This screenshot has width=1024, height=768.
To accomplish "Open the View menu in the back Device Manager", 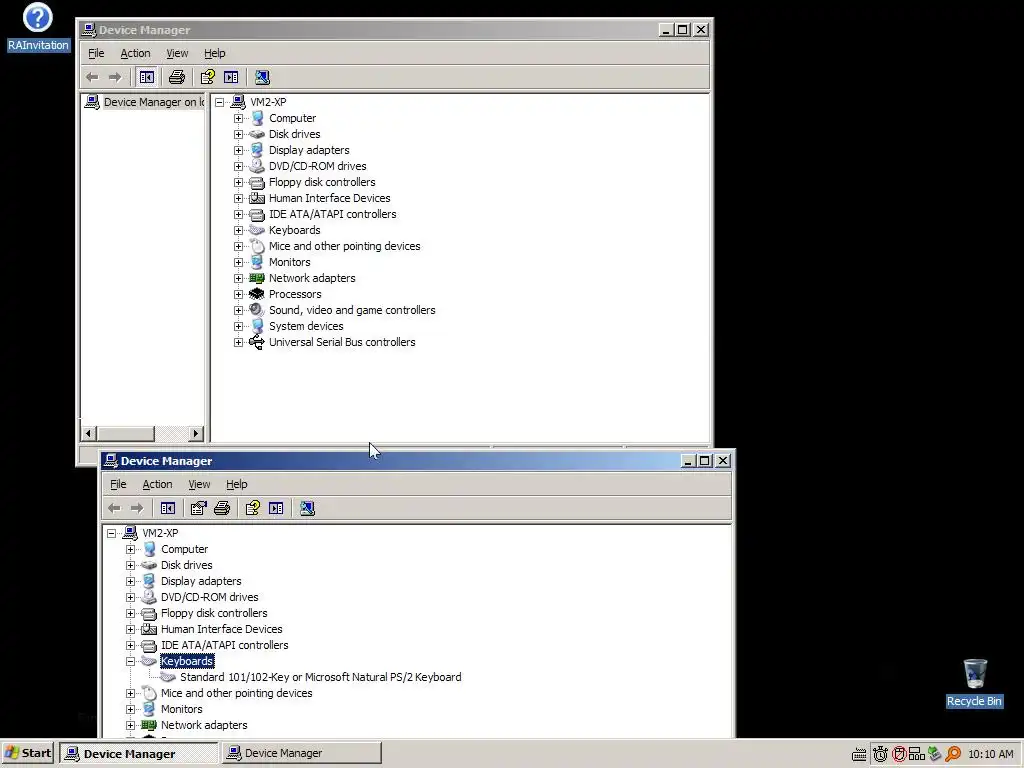I will [x=177, y=54].
